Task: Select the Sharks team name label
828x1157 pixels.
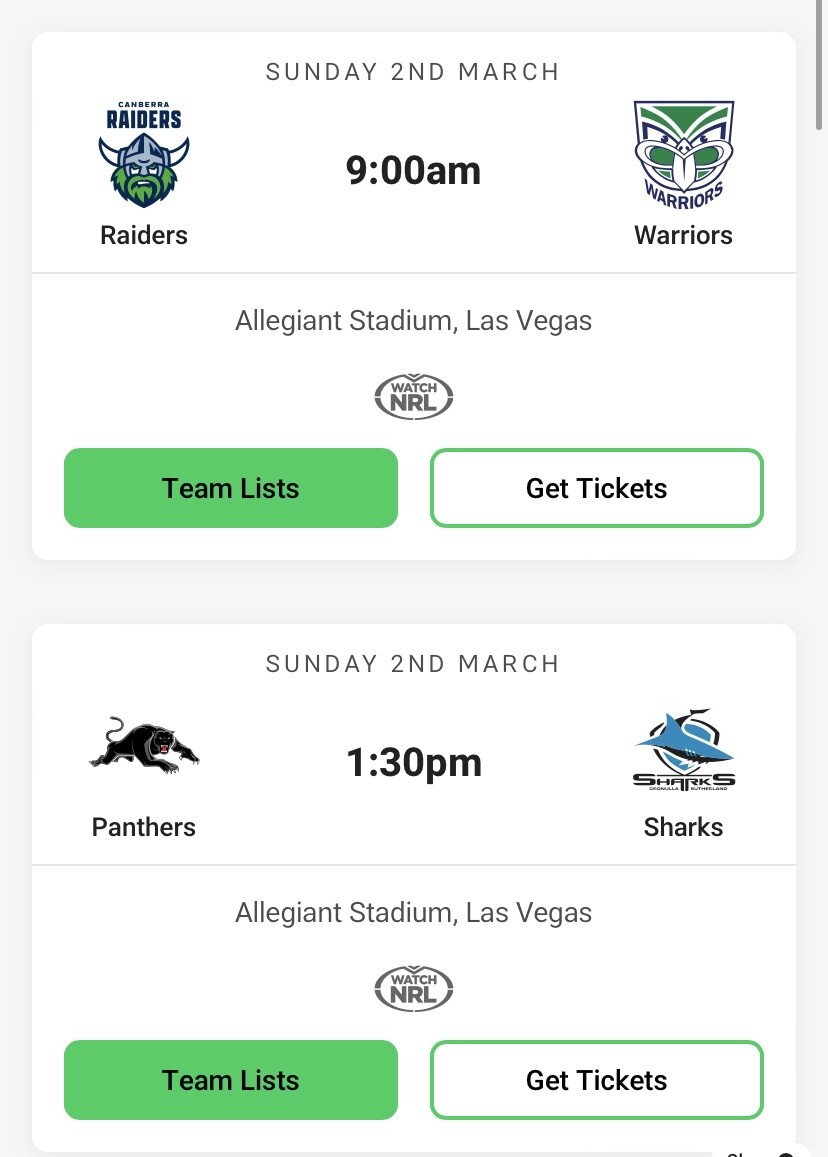Action: 684,827
